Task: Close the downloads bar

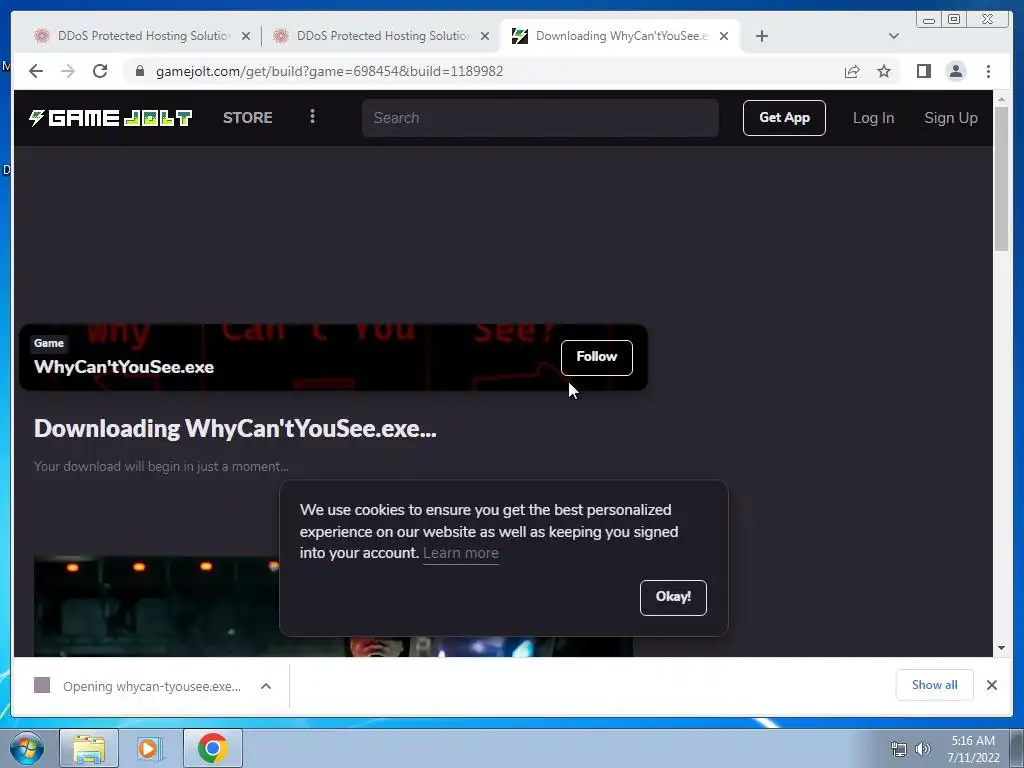Action: pos(991,684)
